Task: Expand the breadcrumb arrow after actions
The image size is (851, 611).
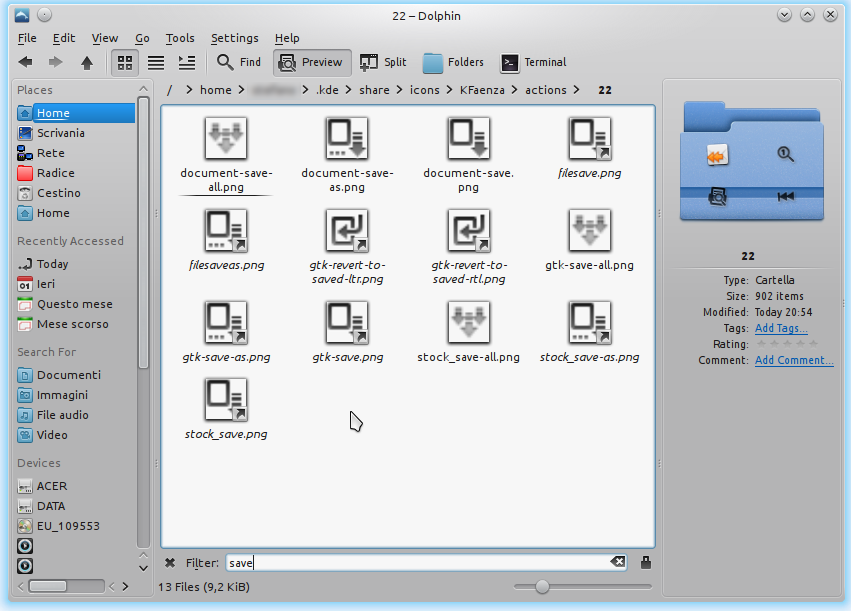Action: pyautogui.click(x=574, y=90)
